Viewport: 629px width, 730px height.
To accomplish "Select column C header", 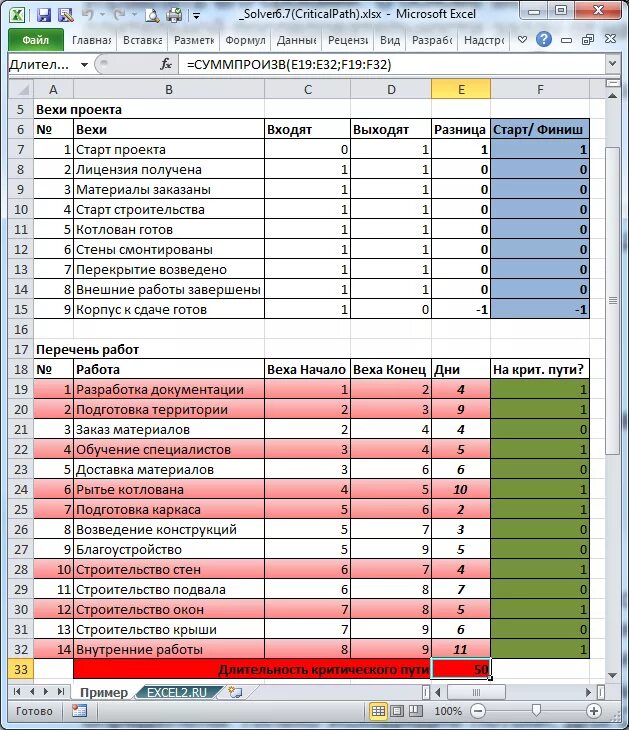I will (x=307, y=89).
